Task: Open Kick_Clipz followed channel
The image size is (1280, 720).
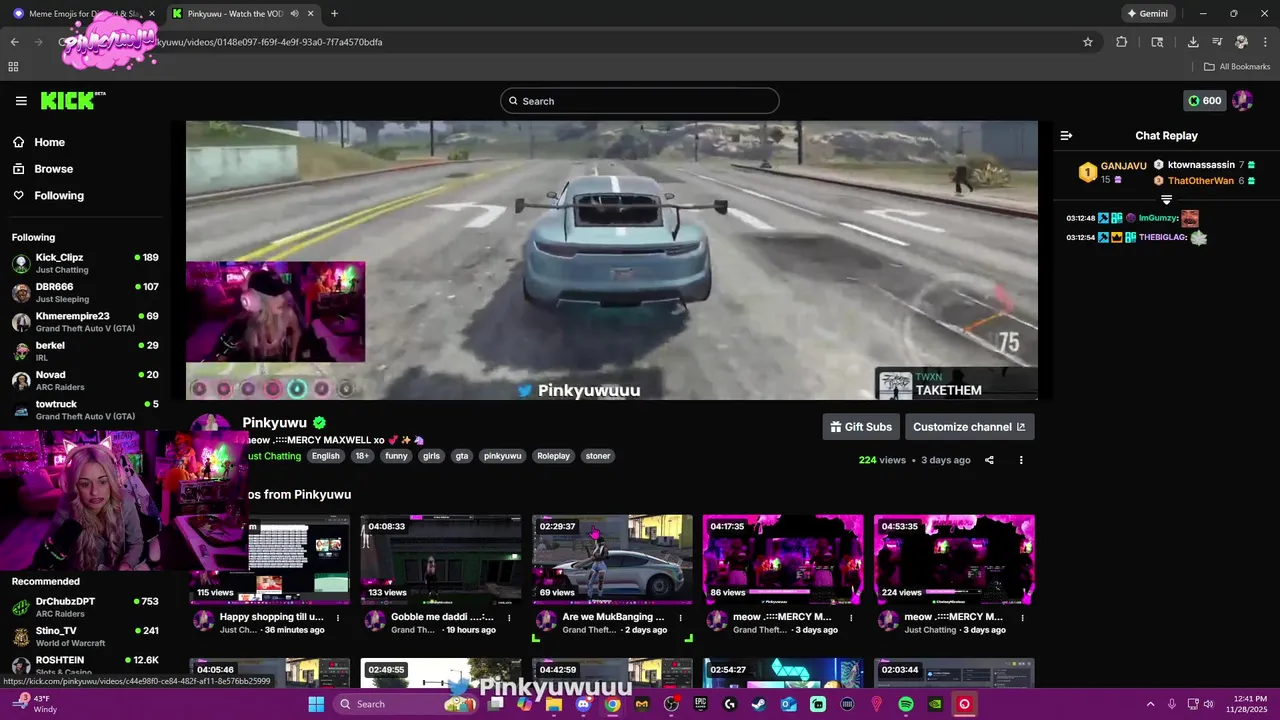Action: pyautogui.click(x=85, y=263)
